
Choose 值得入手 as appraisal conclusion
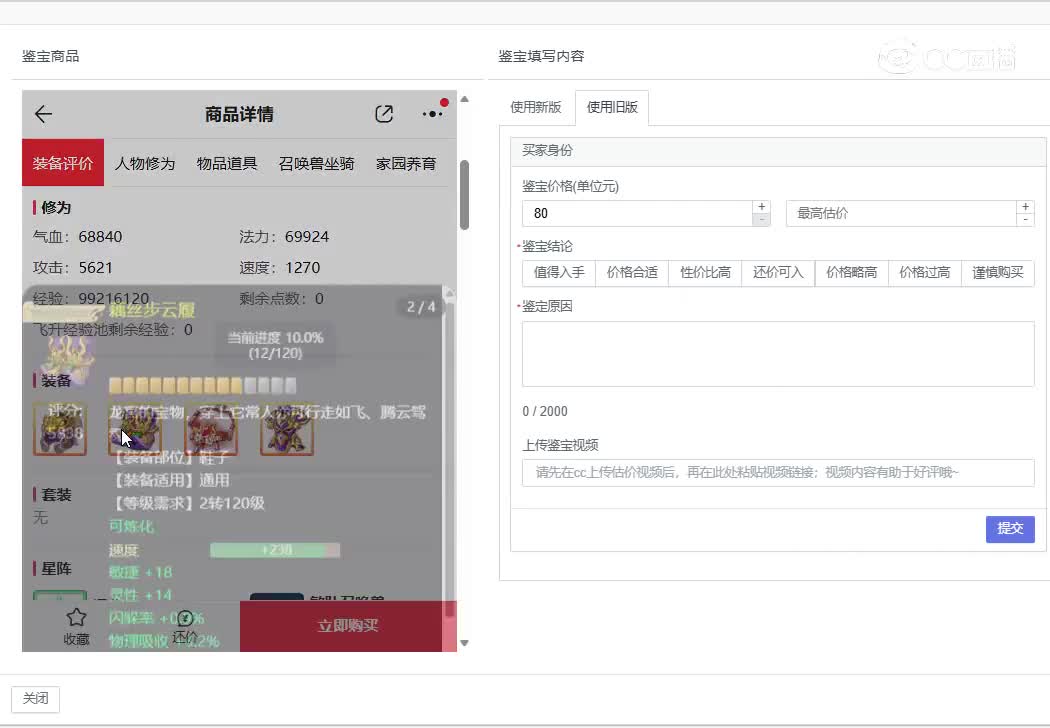[559, 273]
